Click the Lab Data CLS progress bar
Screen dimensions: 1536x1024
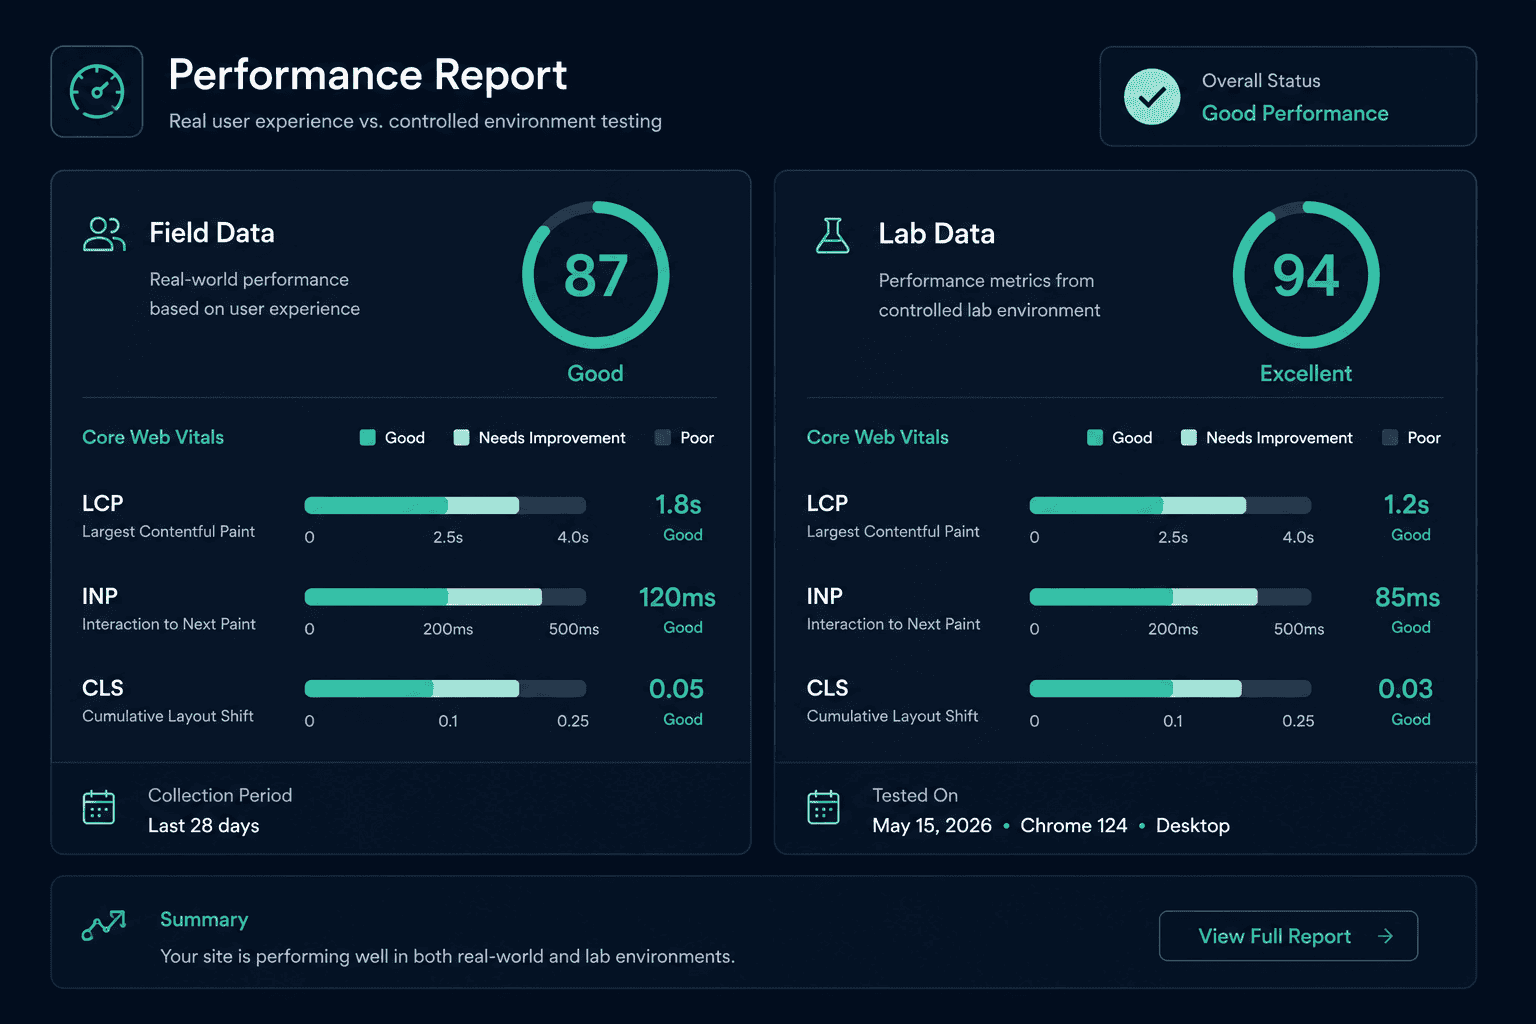pyautogui.click(x=1170, y=689)
